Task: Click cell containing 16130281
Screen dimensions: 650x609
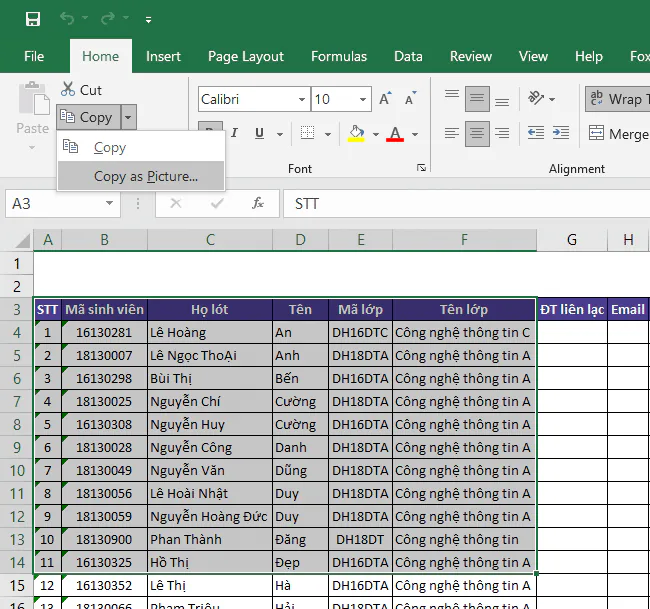Action: (x=104, y=332)
